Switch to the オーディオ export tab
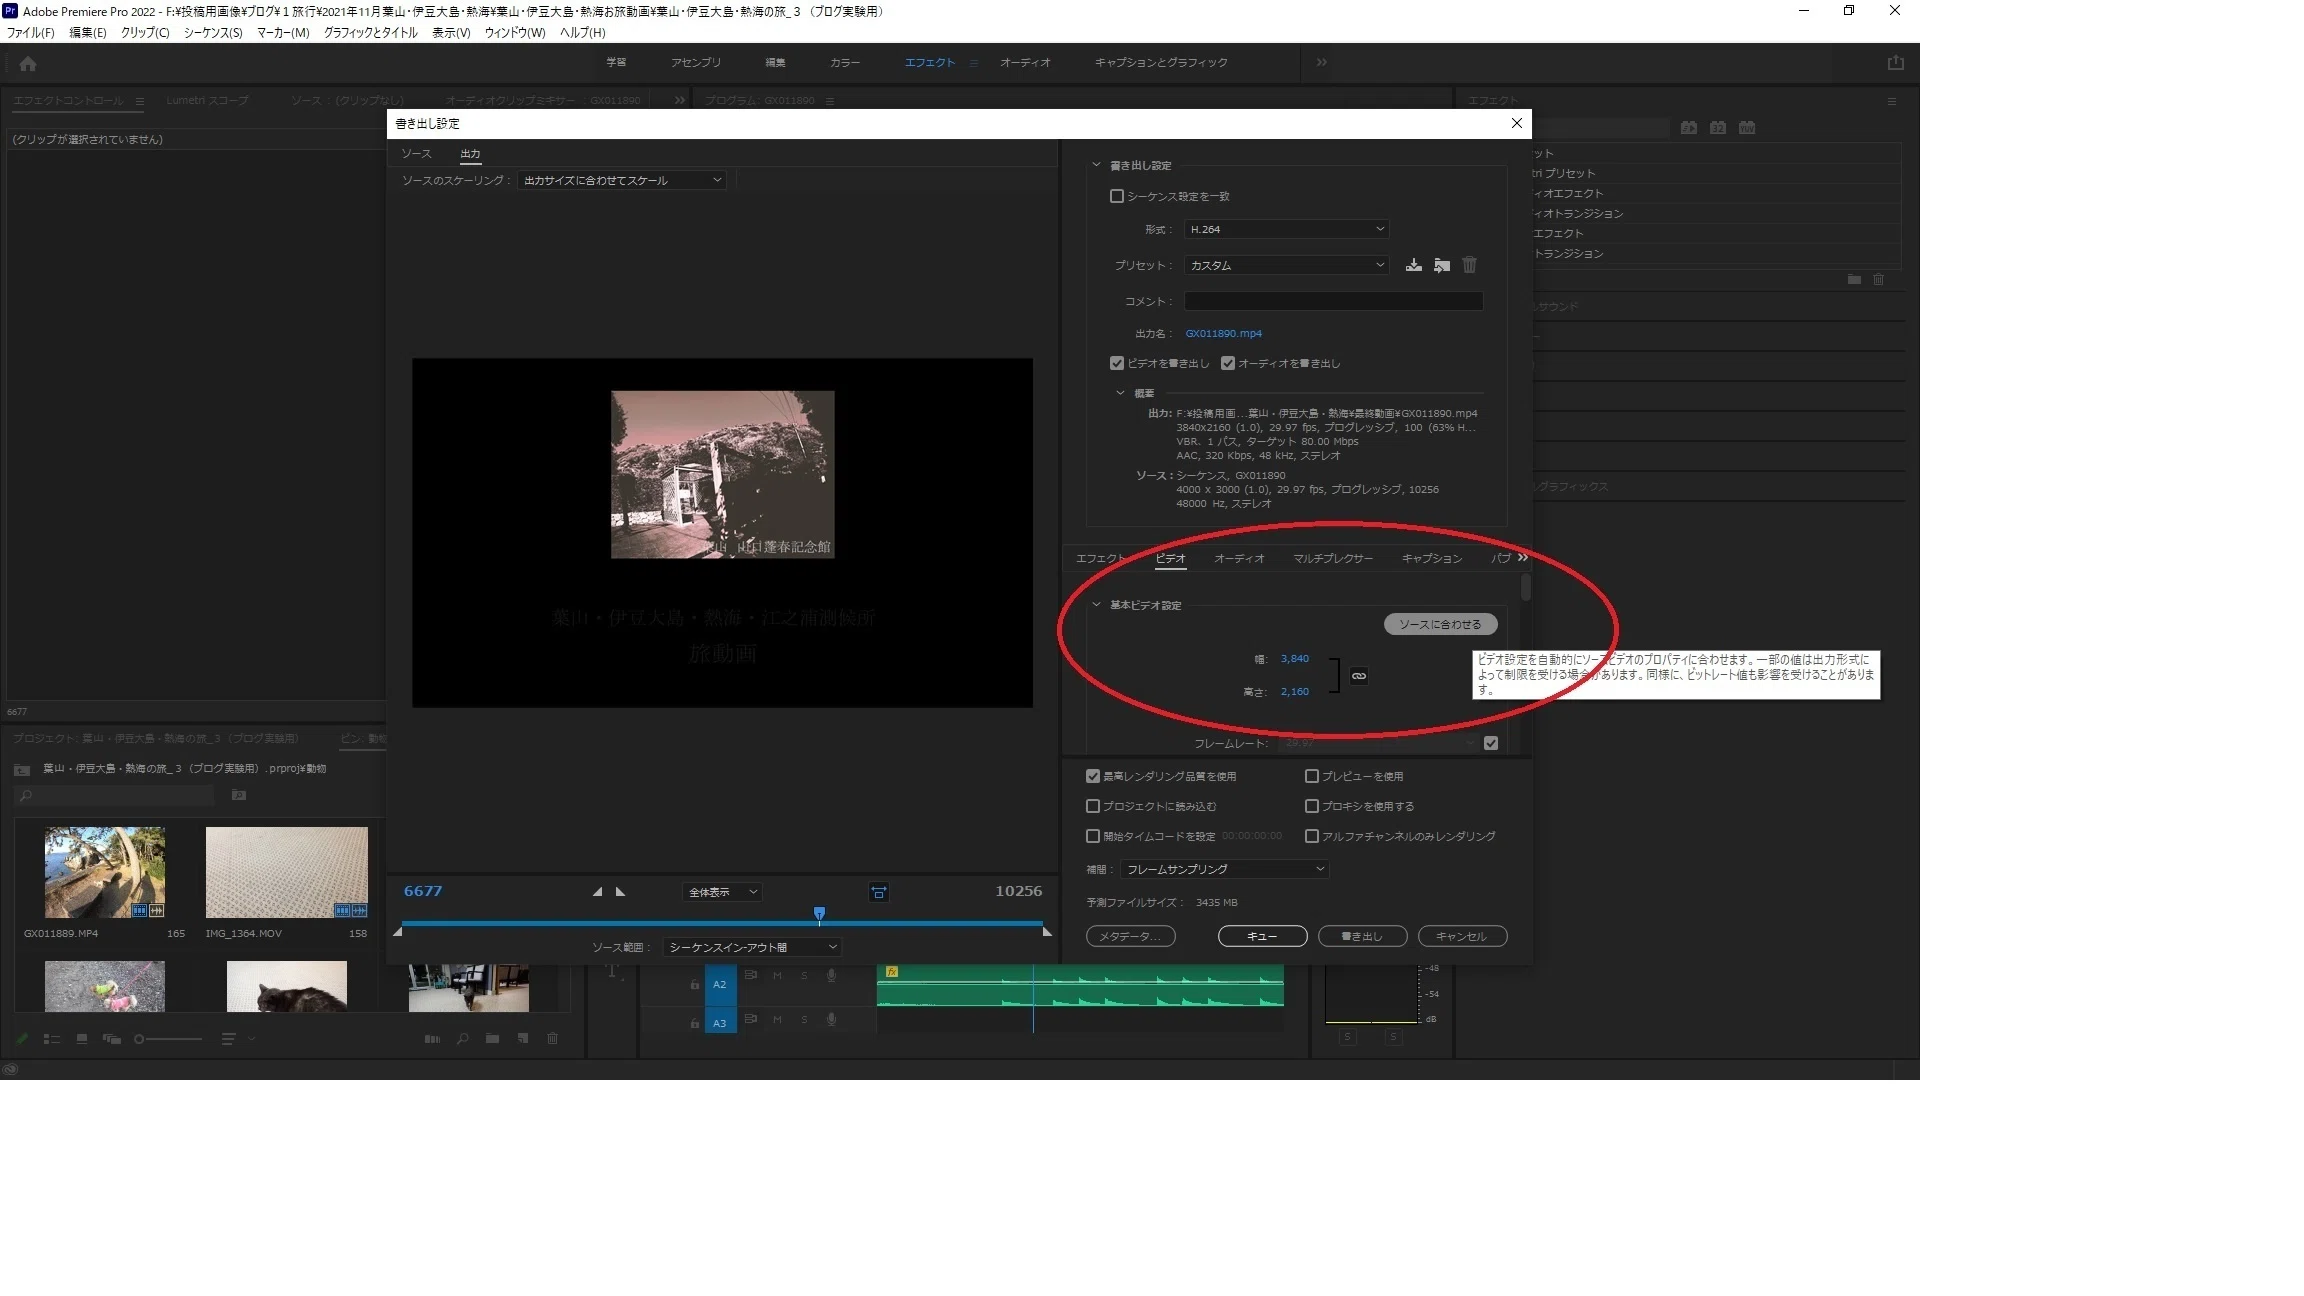 coord(1239,558)
